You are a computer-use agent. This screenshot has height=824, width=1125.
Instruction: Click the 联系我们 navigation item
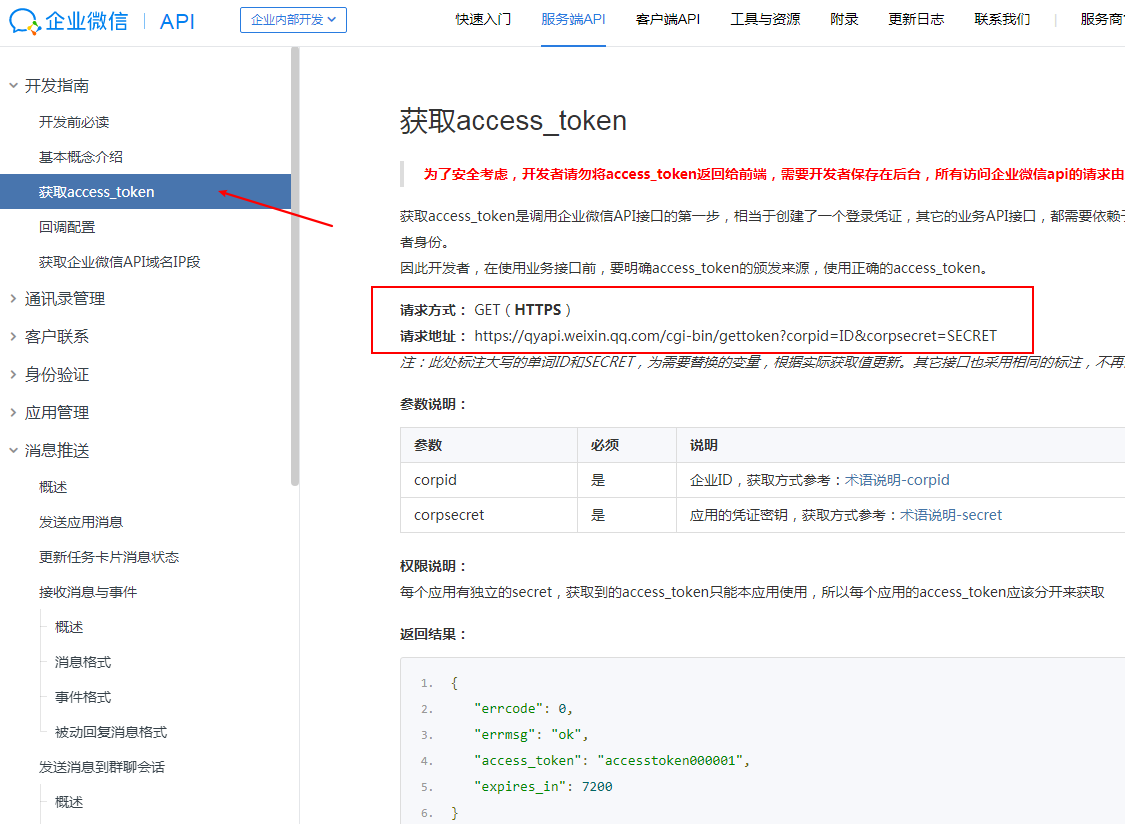[1002, 19]
